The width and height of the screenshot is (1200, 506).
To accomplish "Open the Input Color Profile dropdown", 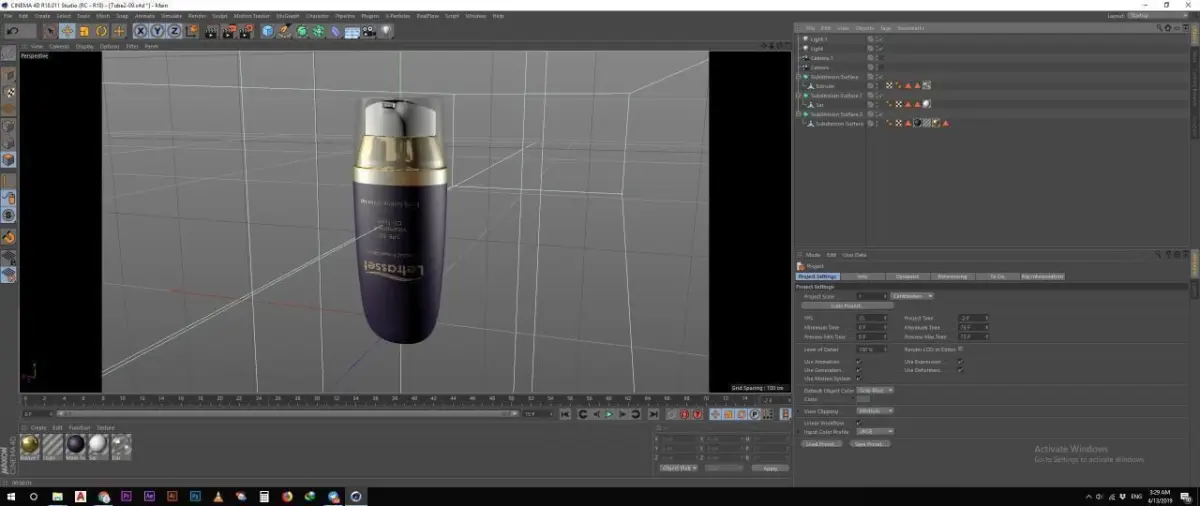I will (875, 431).
